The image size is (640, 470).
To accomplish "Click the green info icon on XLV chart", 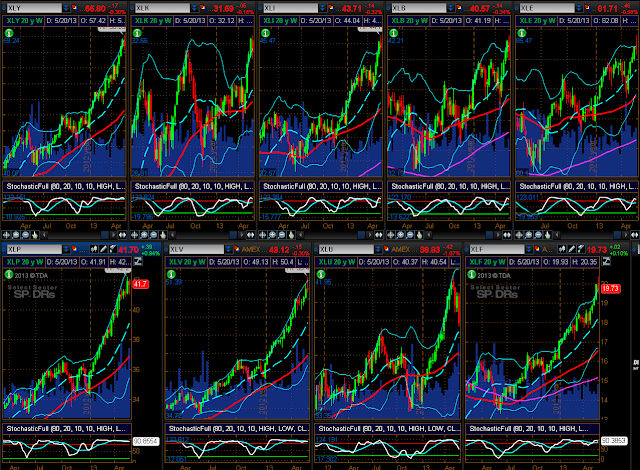I will [171, 274].
